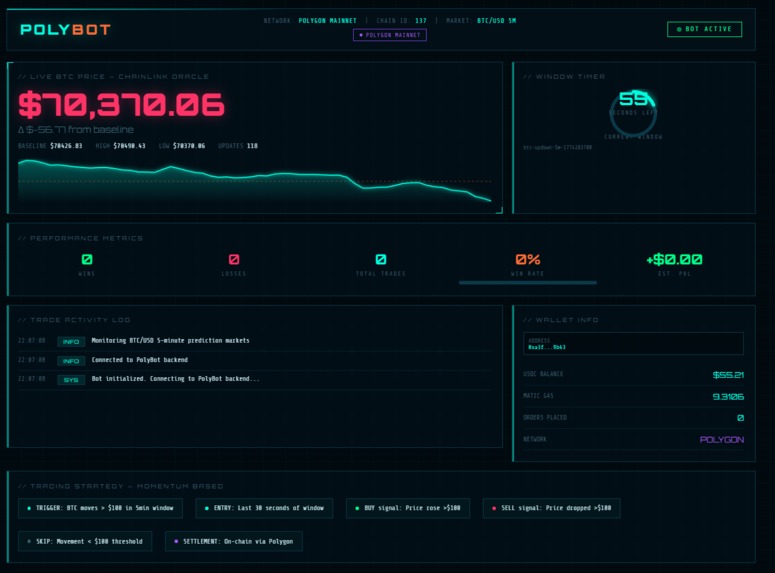Screen dimensions: 775x573
Task: Click the USDC BALANCE value $55.21
Action: click(728, 375)
